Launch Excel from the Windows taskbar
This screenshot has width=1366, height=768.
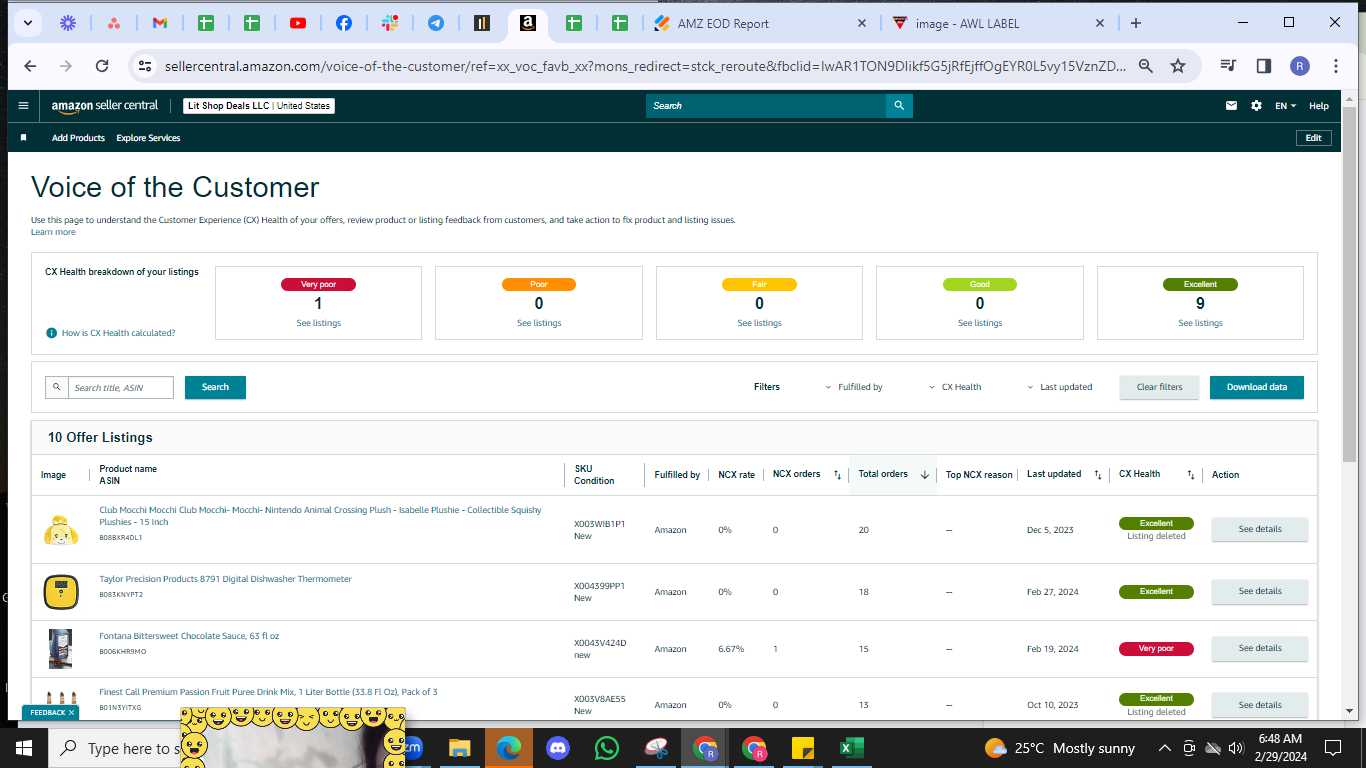pyautogui.click(x=851, y=748)
